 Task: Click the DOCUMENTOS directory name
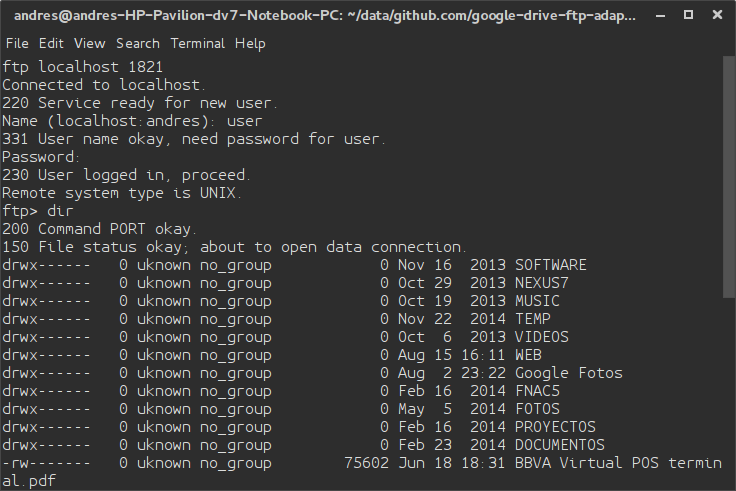pos(560,445)
